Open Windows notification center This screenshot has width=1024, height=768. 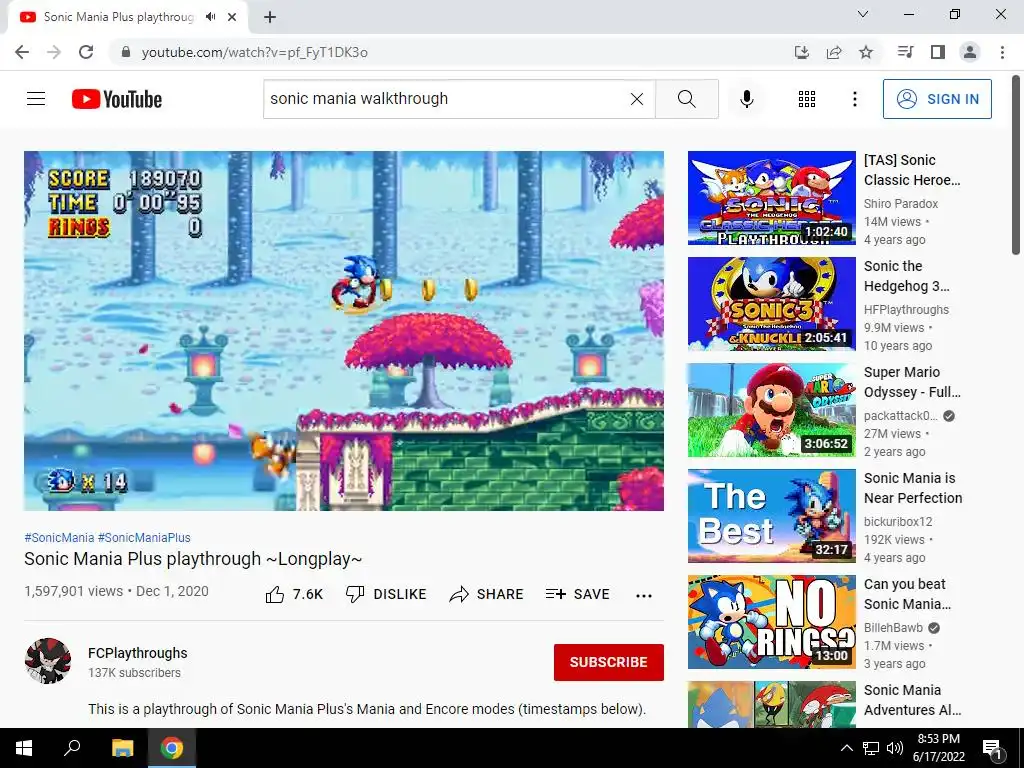pos(992,748)
